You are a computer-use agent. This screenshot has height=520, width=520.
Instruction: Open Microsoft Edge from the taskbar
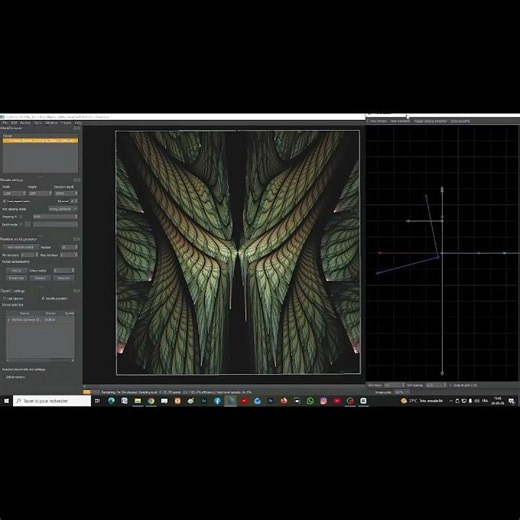pos(111,401)
